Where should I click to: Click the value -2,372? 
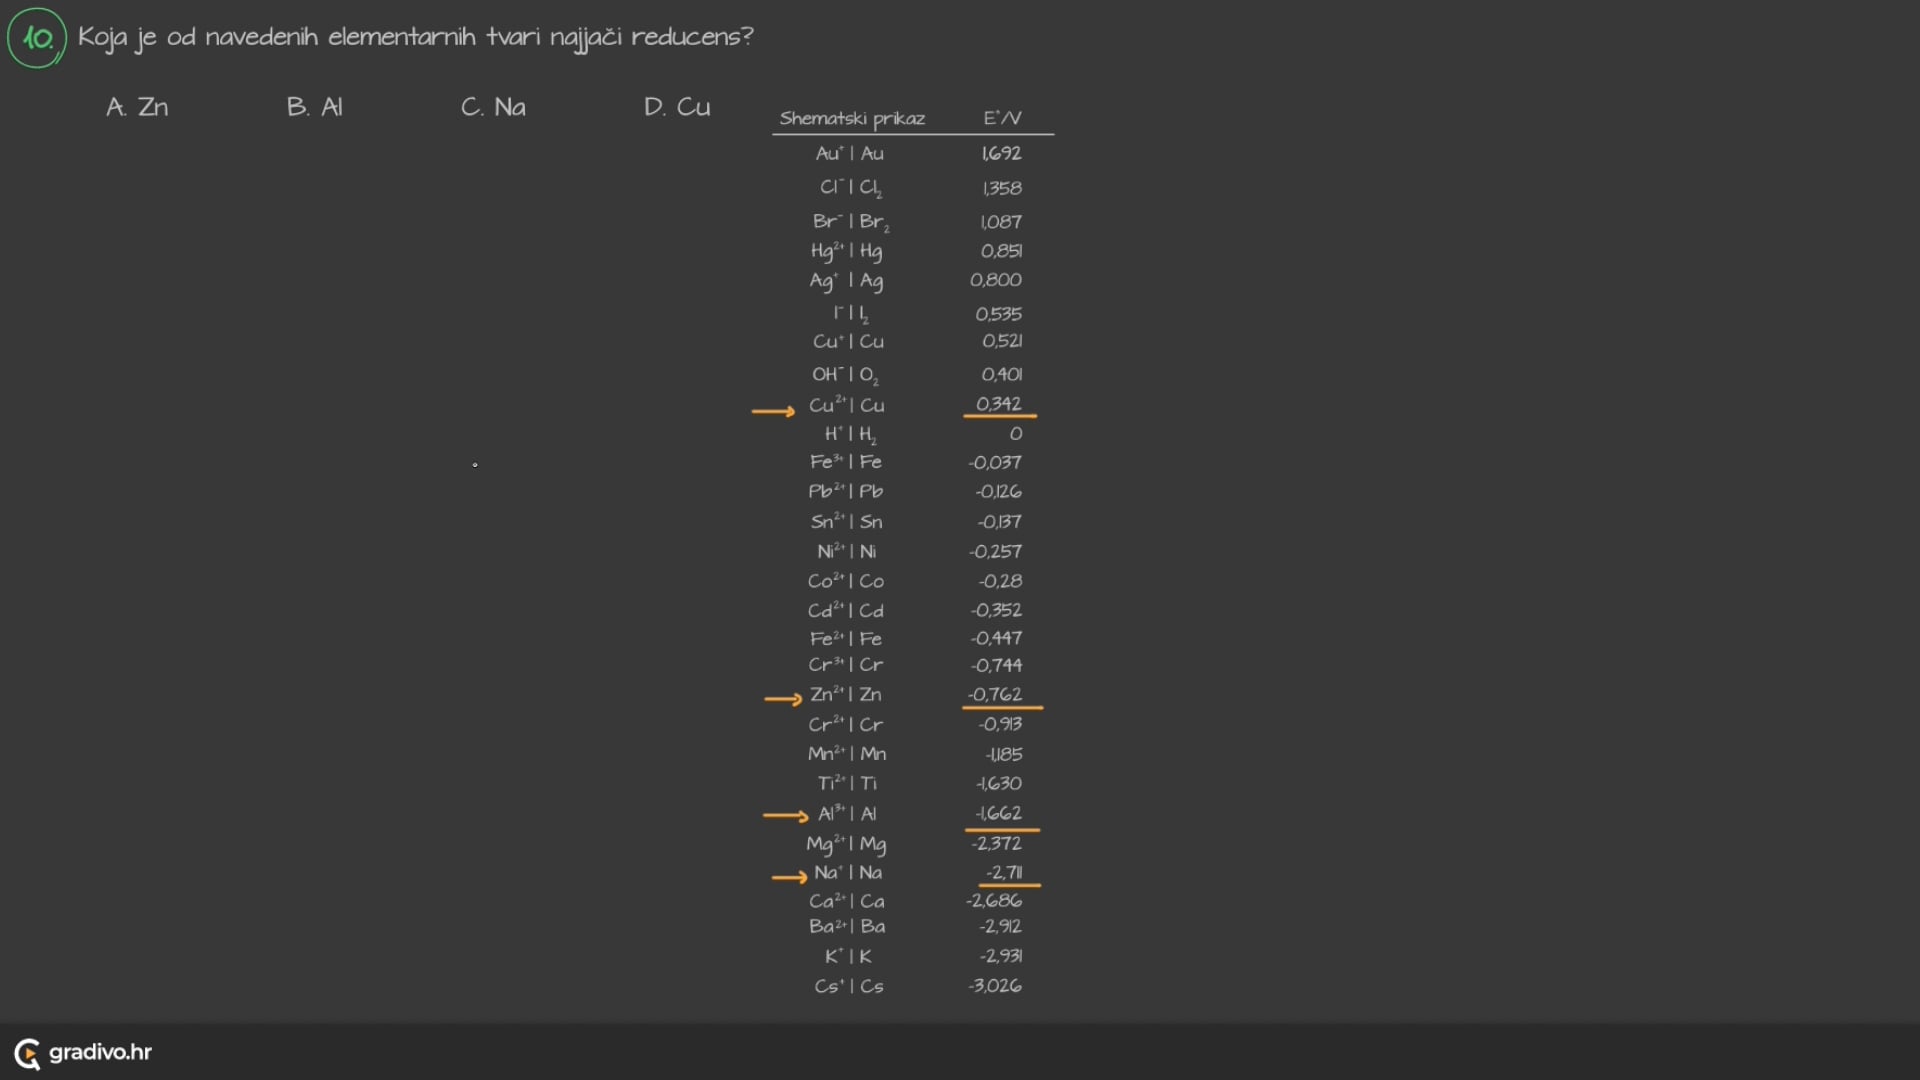pyautogui.click(x=996, y=843)
